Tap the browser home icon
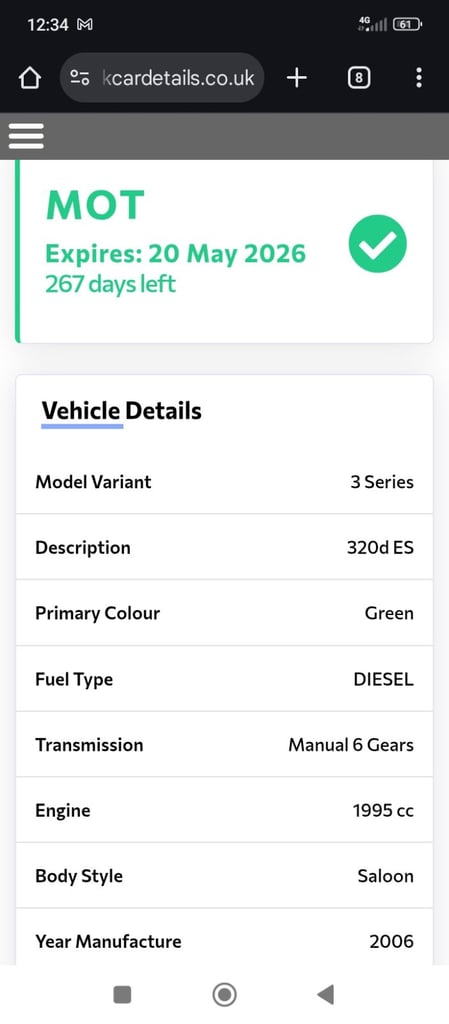Viewport: 449px width, 1024px height. point(29,78)
